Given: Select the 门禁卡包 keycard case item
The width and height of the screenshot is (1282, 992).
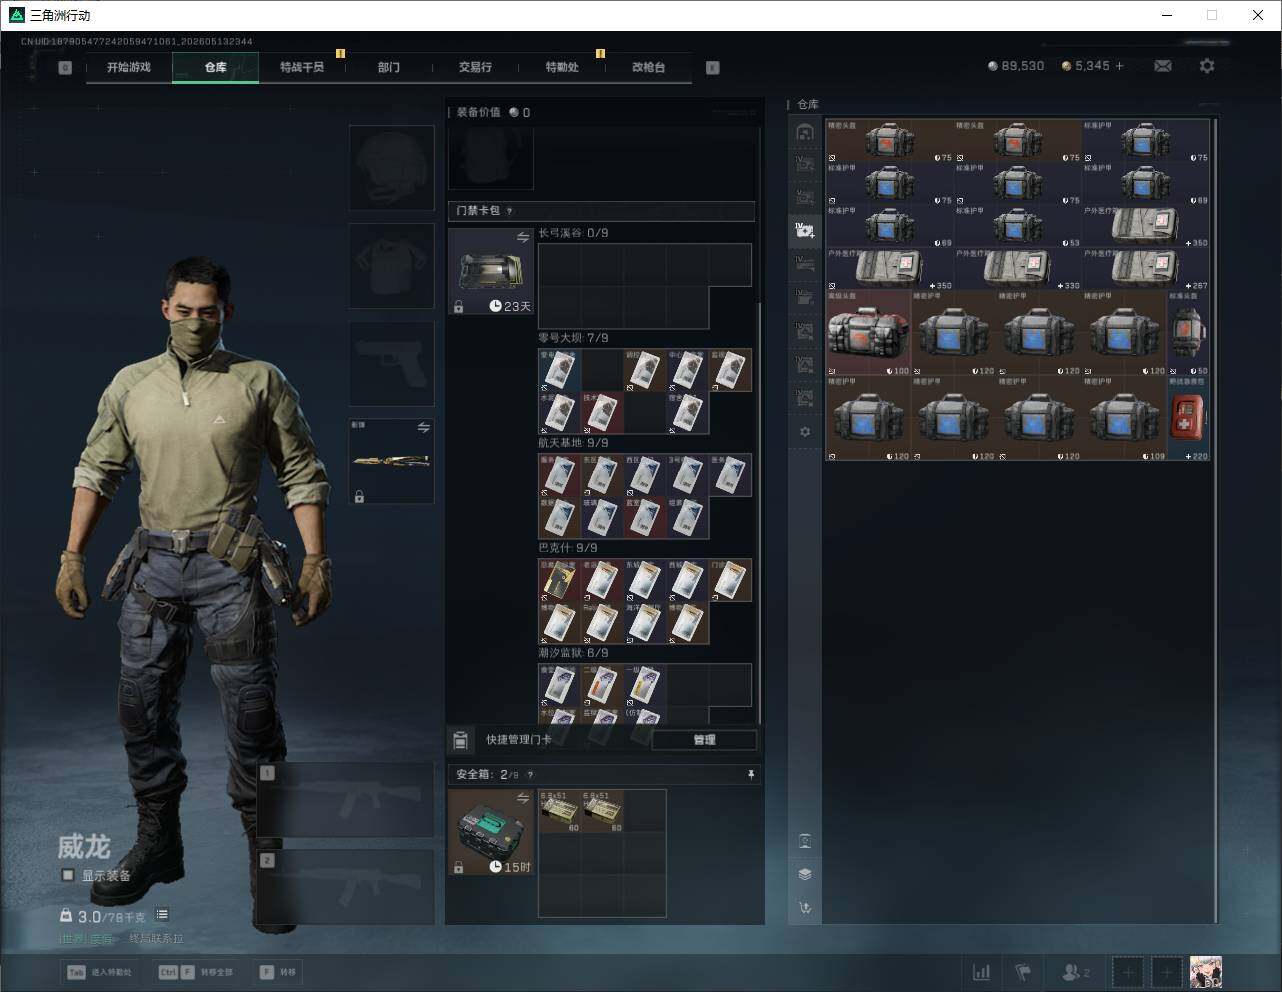Looking at the screenshot, I should click(x=491, y=271).
